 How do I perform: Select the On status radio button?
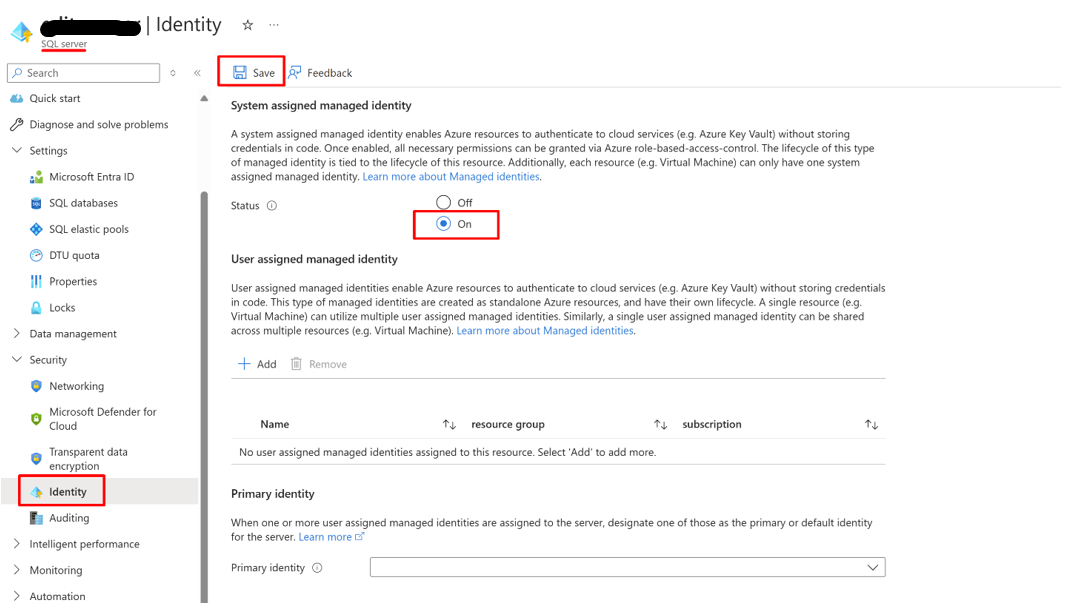440,224
